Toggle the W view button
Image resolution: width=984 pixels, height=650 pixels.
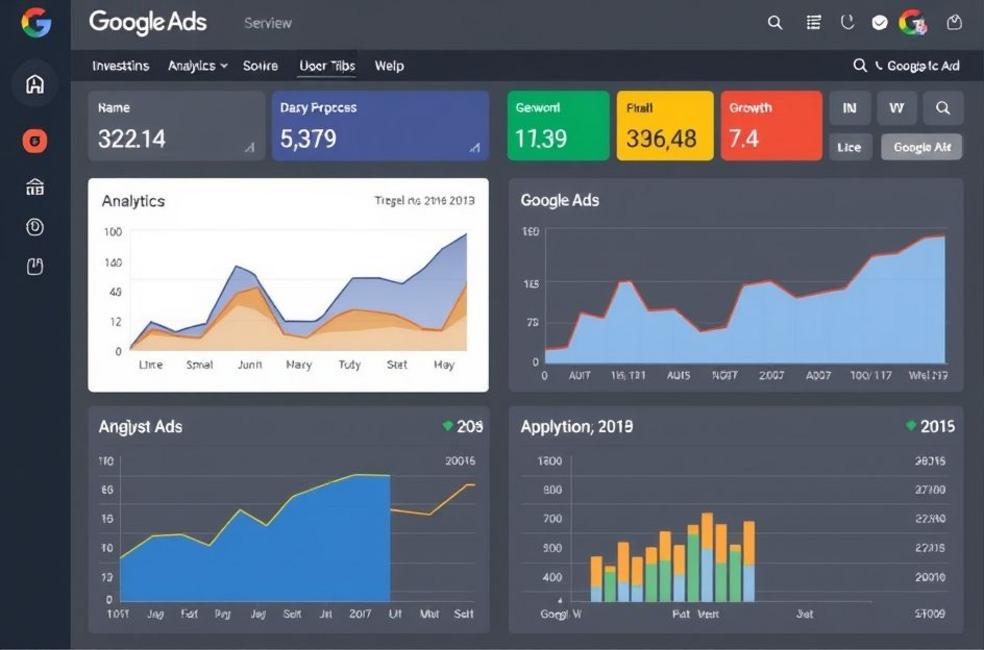click(896, 107)
